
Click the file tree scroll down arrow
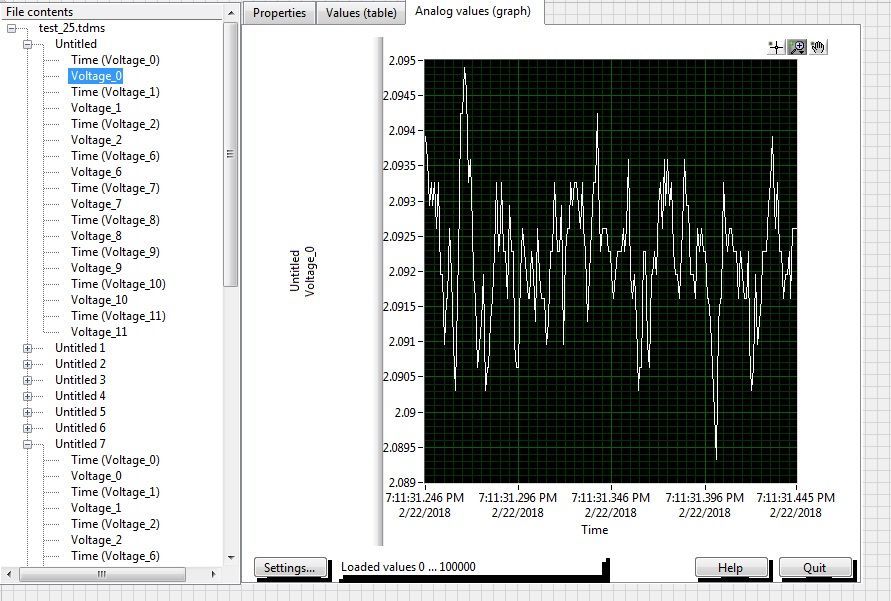231,558
